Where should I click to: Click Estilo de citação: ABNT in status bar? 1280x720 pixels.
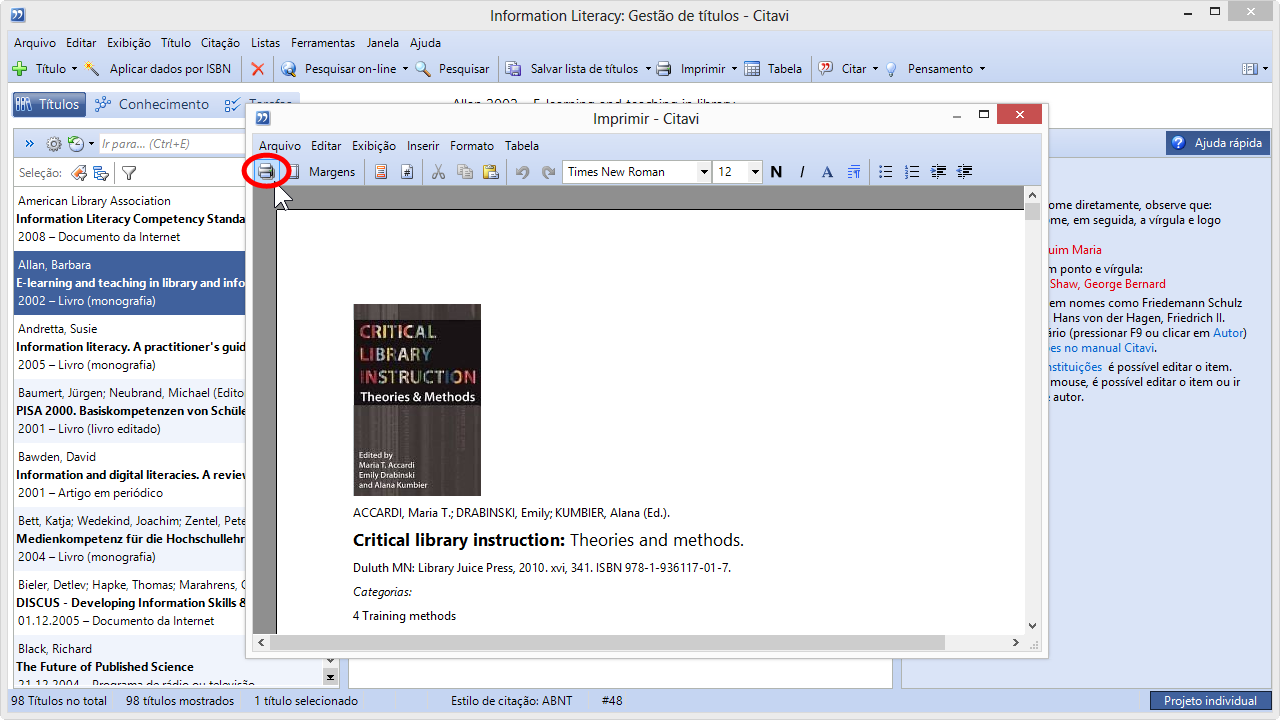coord(512,701)
